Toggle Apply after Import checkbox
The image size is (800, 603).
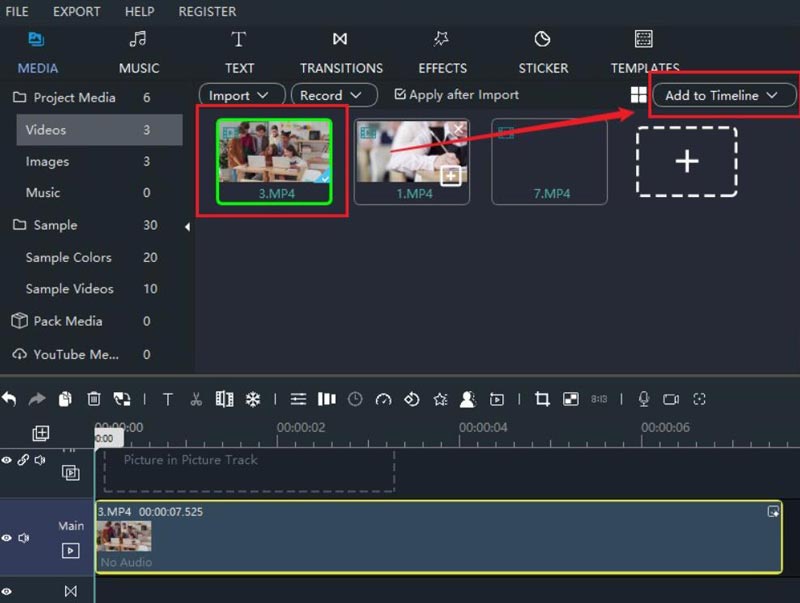tap(400, 94)
